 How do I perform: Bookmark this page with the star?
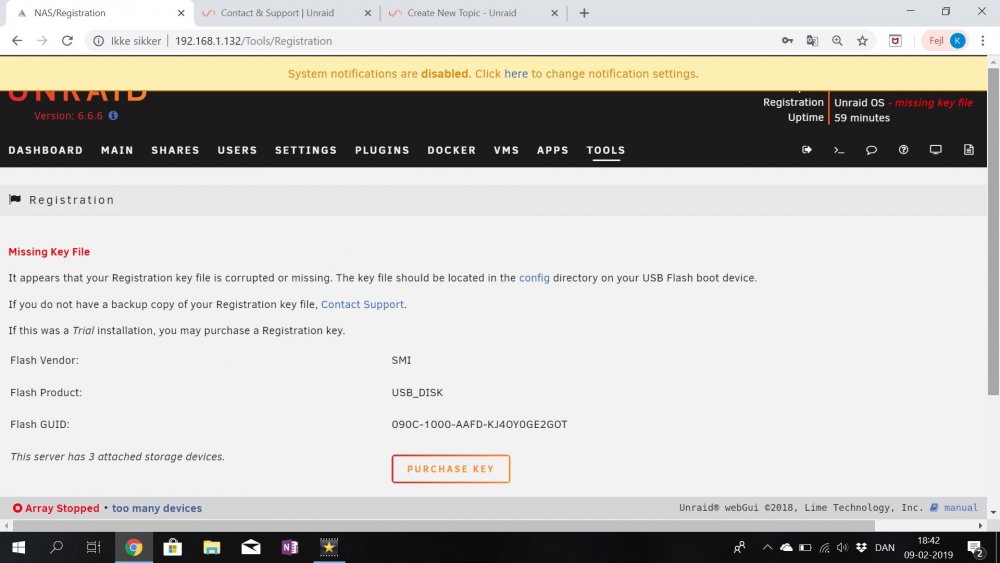point(862,41)
